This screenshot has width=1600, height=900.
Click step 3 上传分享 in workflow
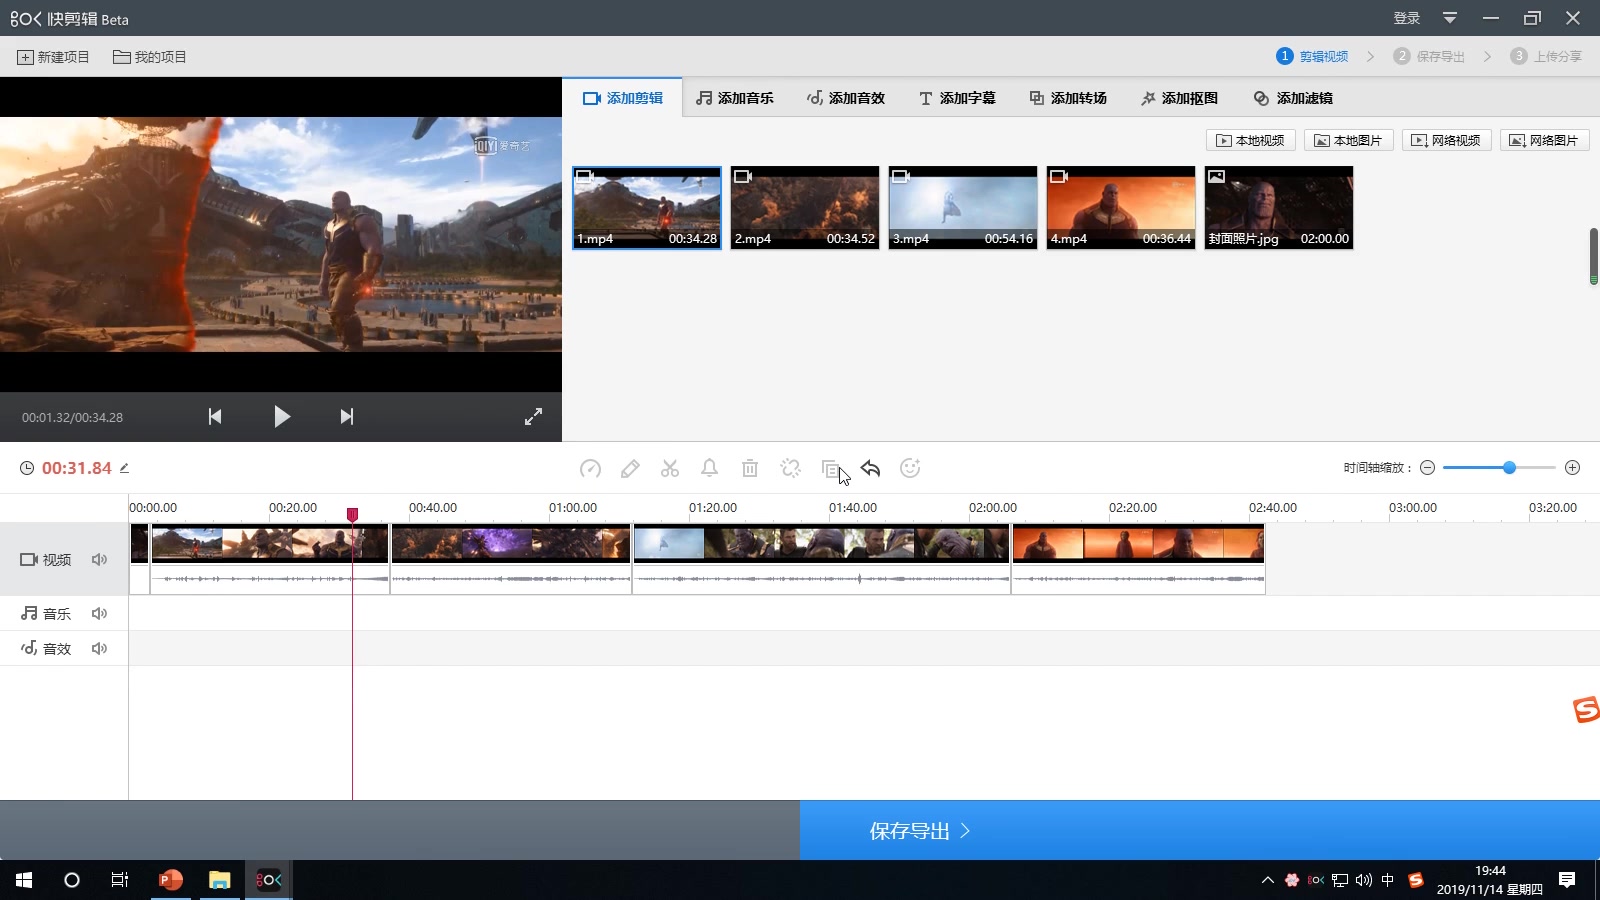(x=1546, y=56)
